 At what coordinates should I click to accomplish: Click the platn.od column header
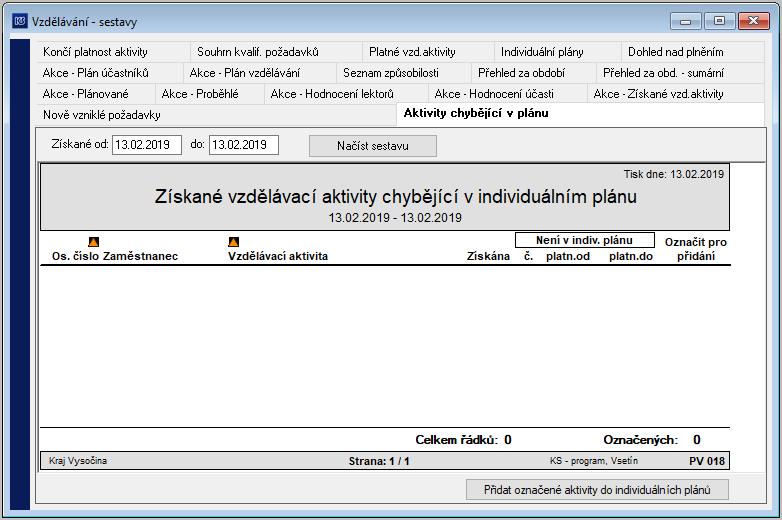(x=568, y=256)
